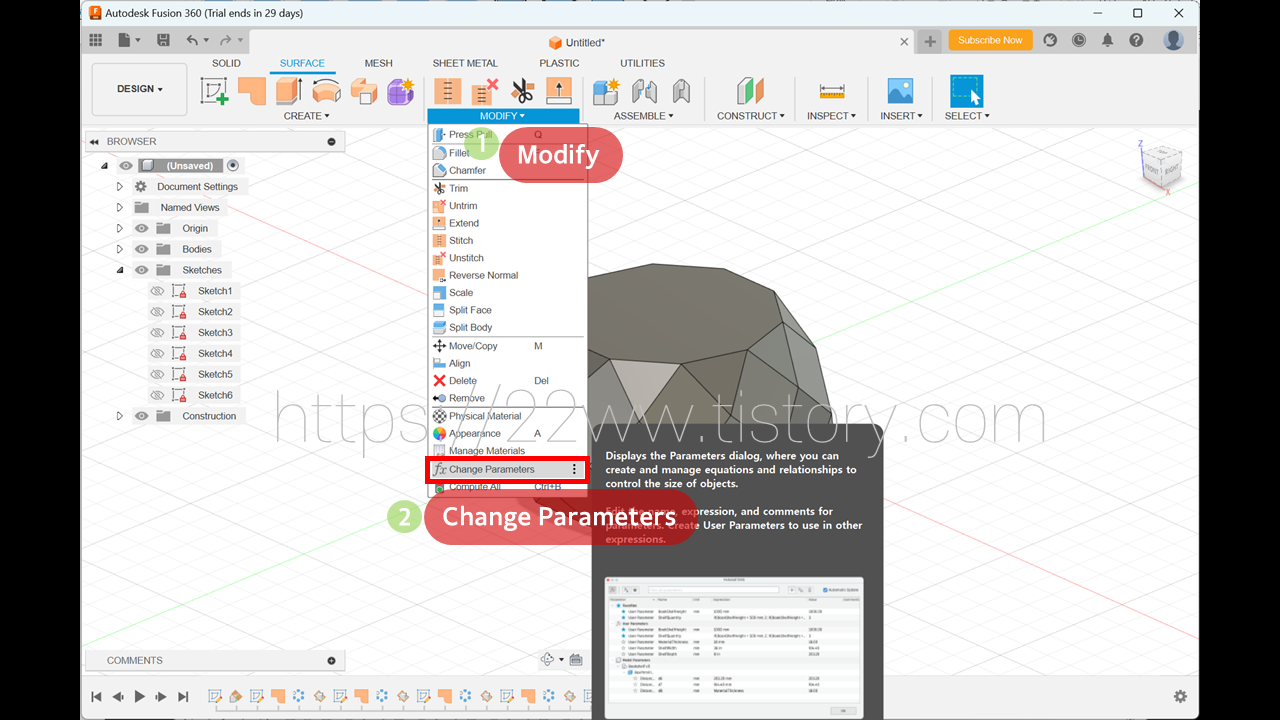Collapse the Sketches tree node
Viewport: 1280px width, 720px height.
(x=120, y=270)
